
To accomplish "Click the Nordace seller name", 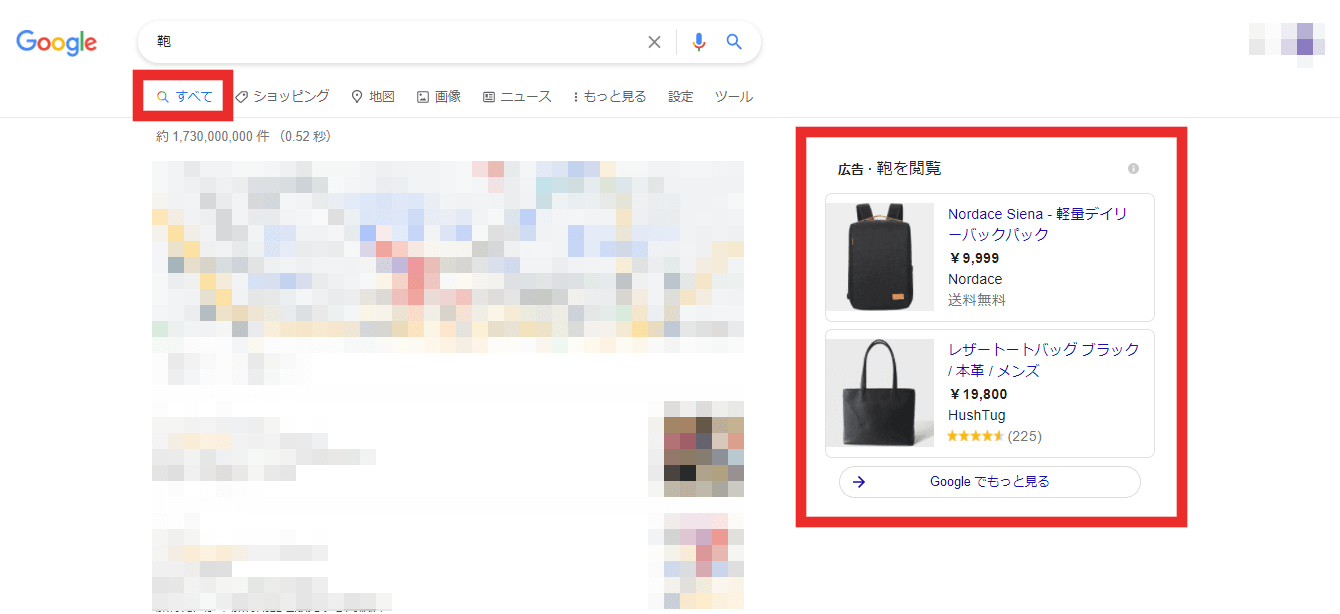I will (975, 279).
